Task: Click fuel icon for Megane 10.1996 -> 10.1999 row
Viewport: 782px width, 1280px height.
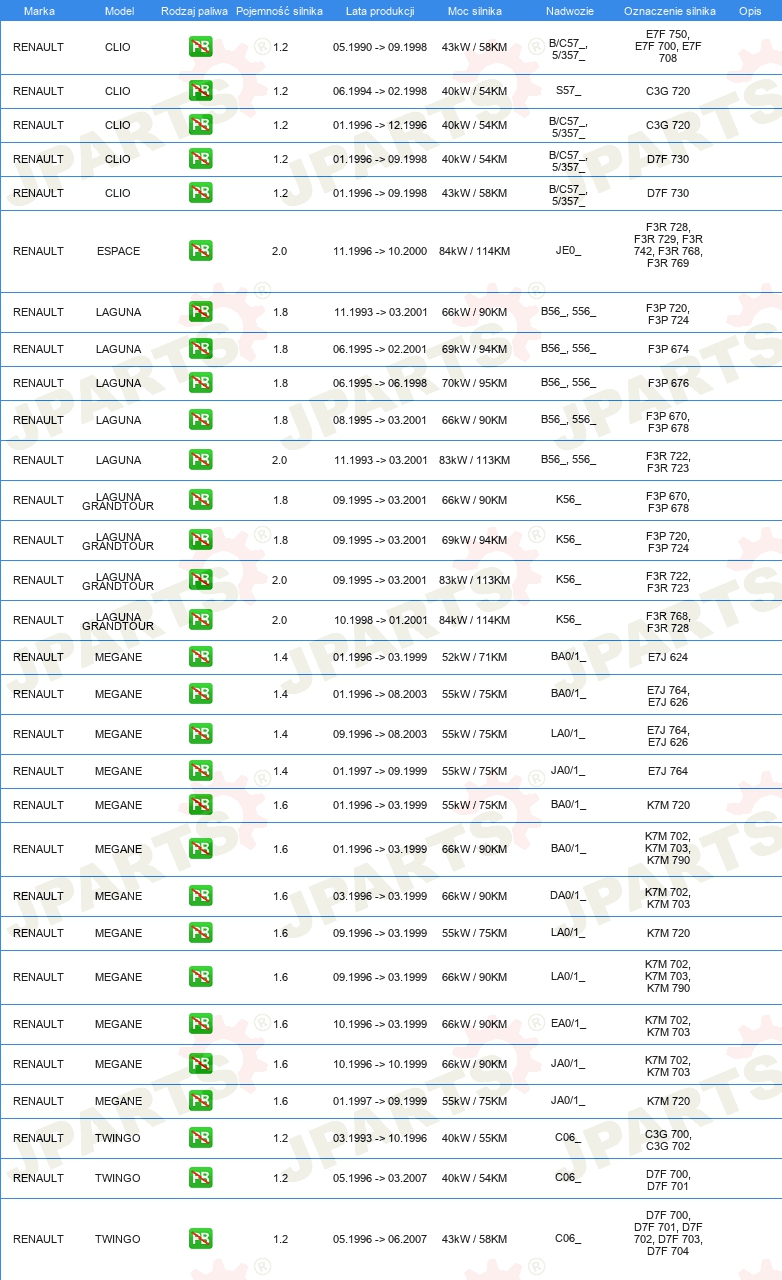Action: tap(200, 1064)
